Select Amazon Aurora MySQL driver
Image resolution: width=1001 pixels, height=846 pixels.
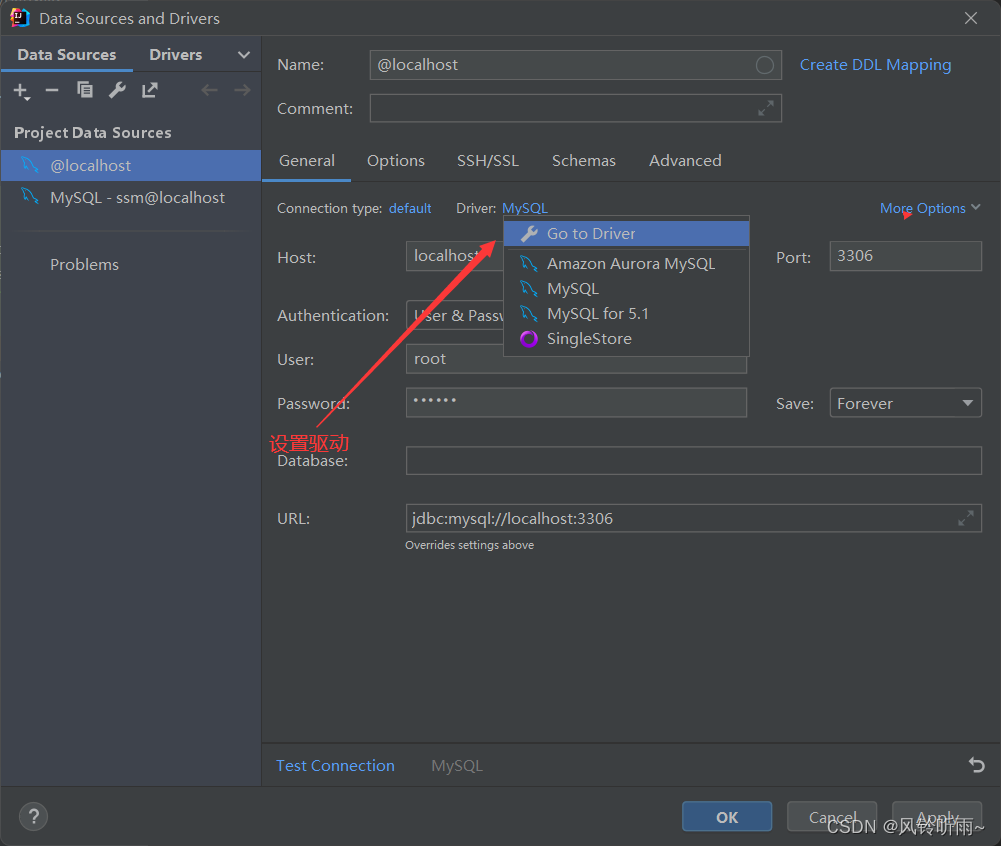coord(626,263)
